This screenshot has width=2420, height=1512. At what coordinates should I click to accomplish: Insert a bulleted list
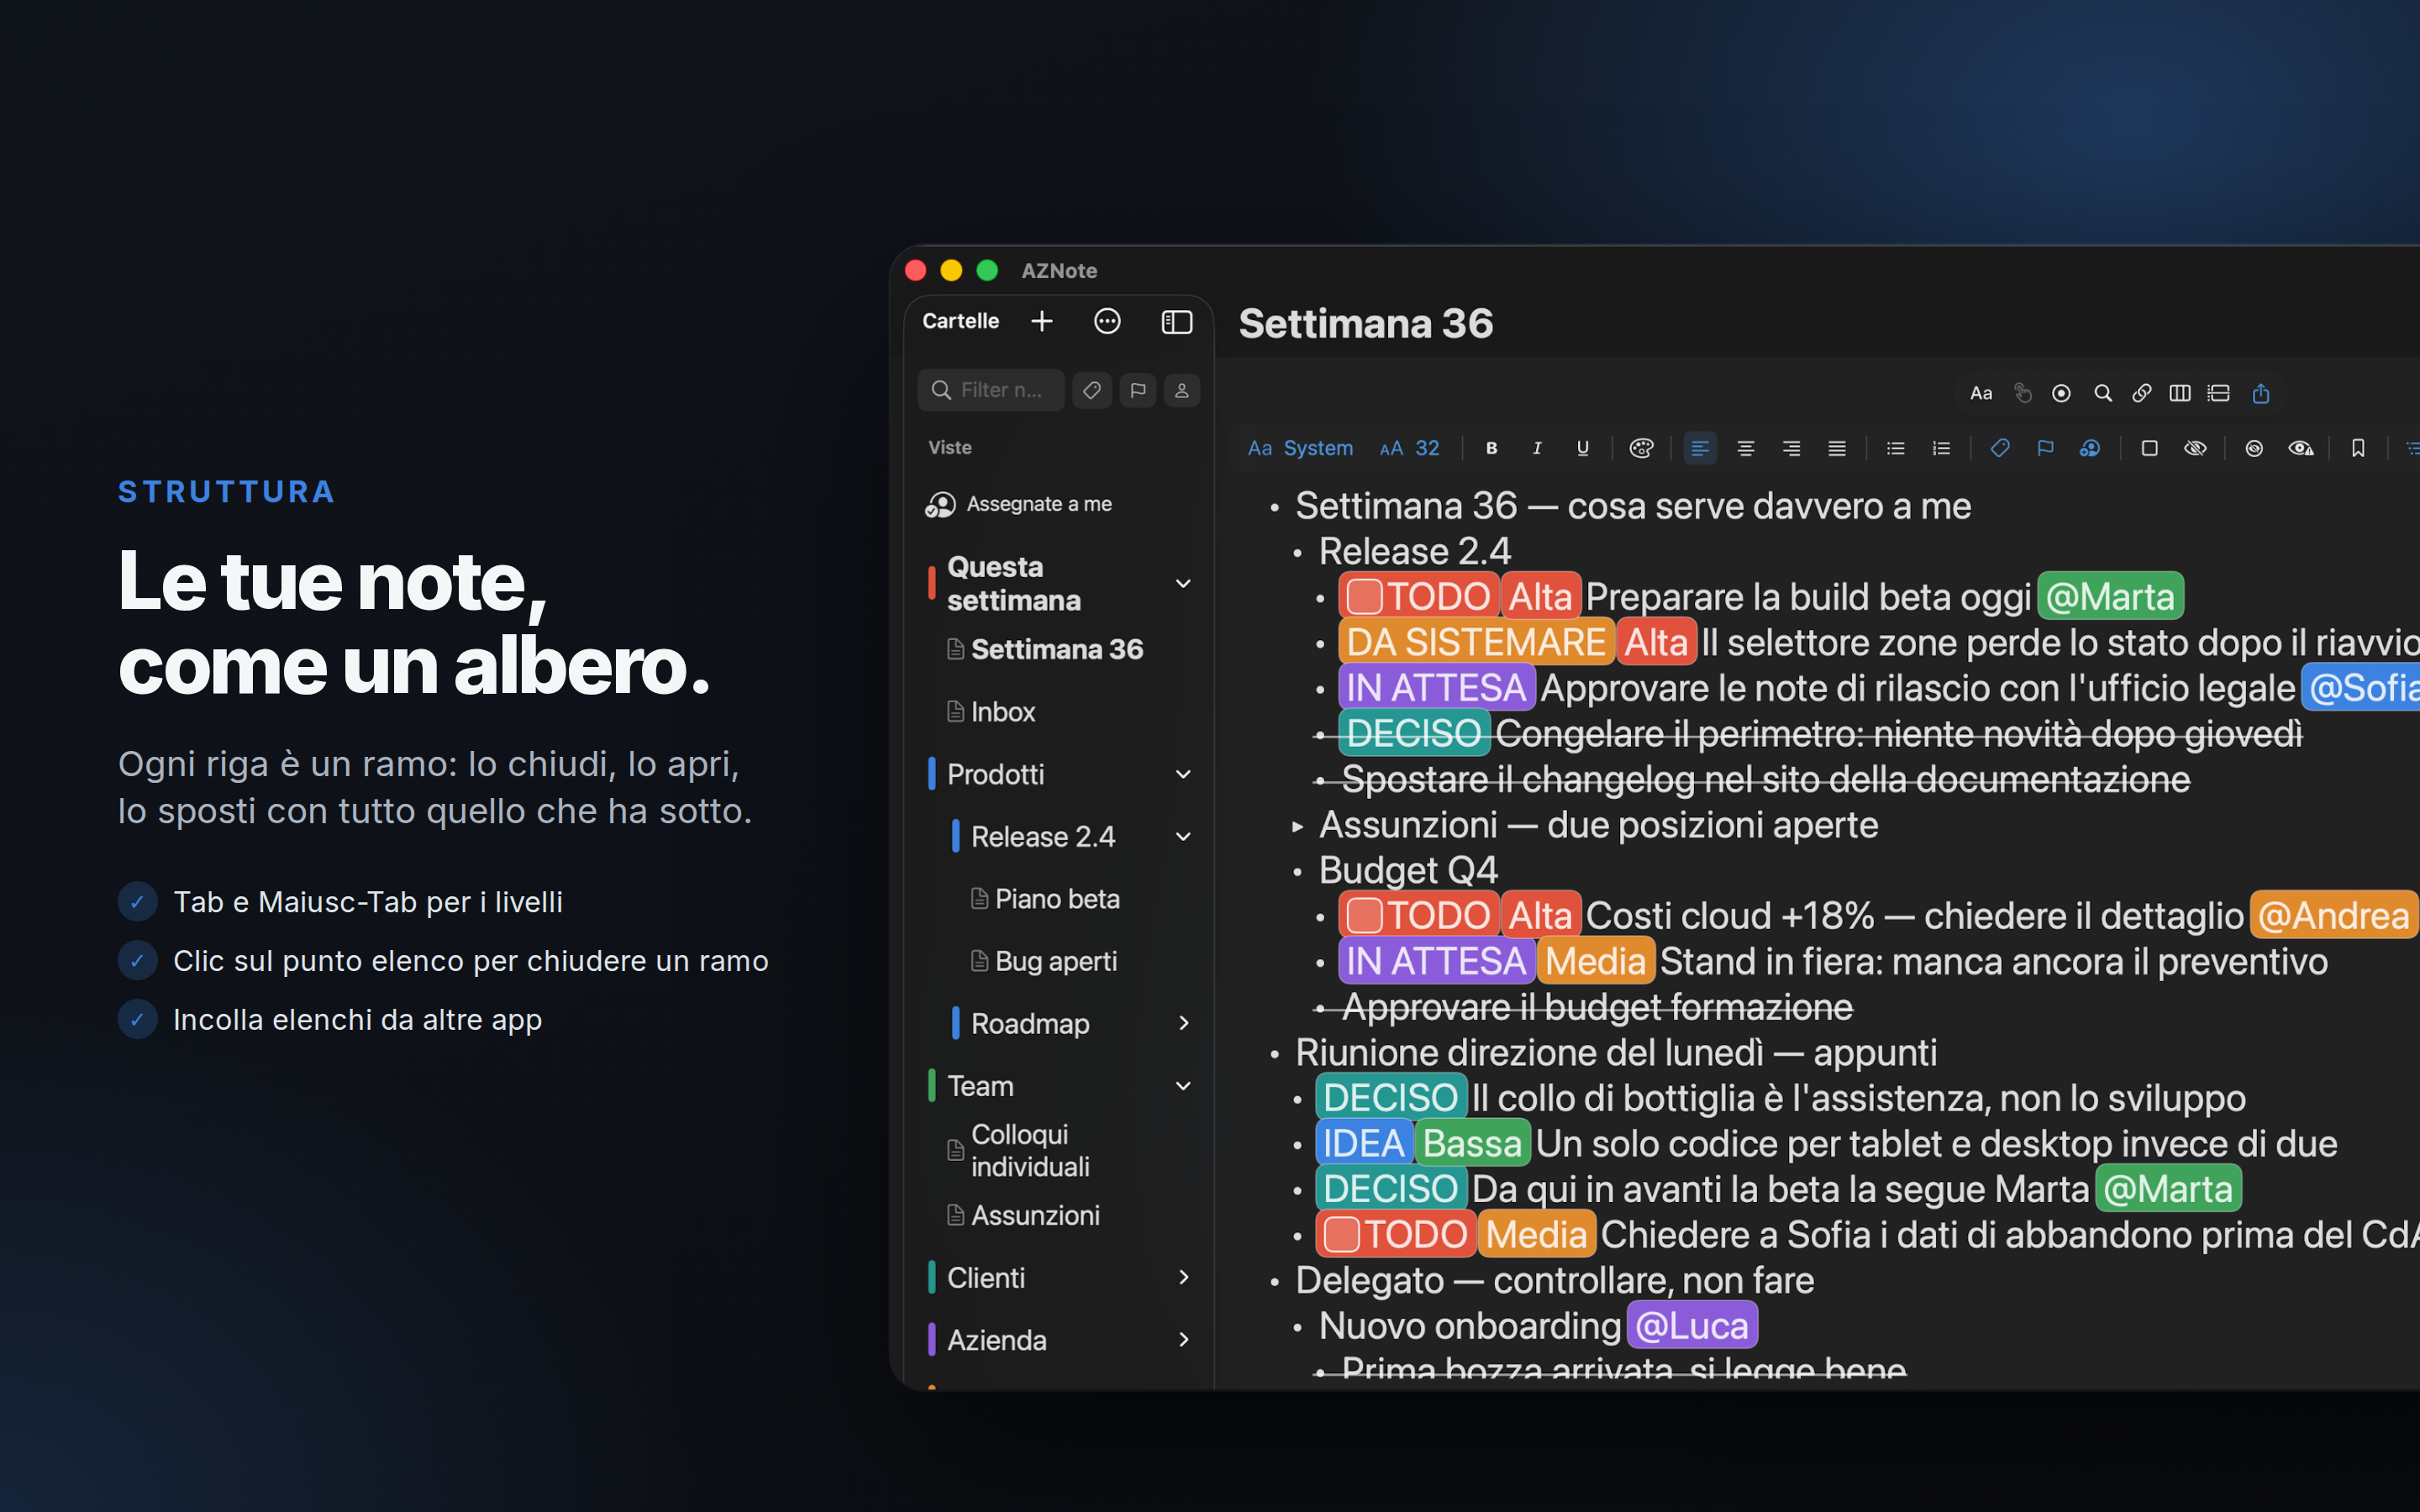(1895, 448)
